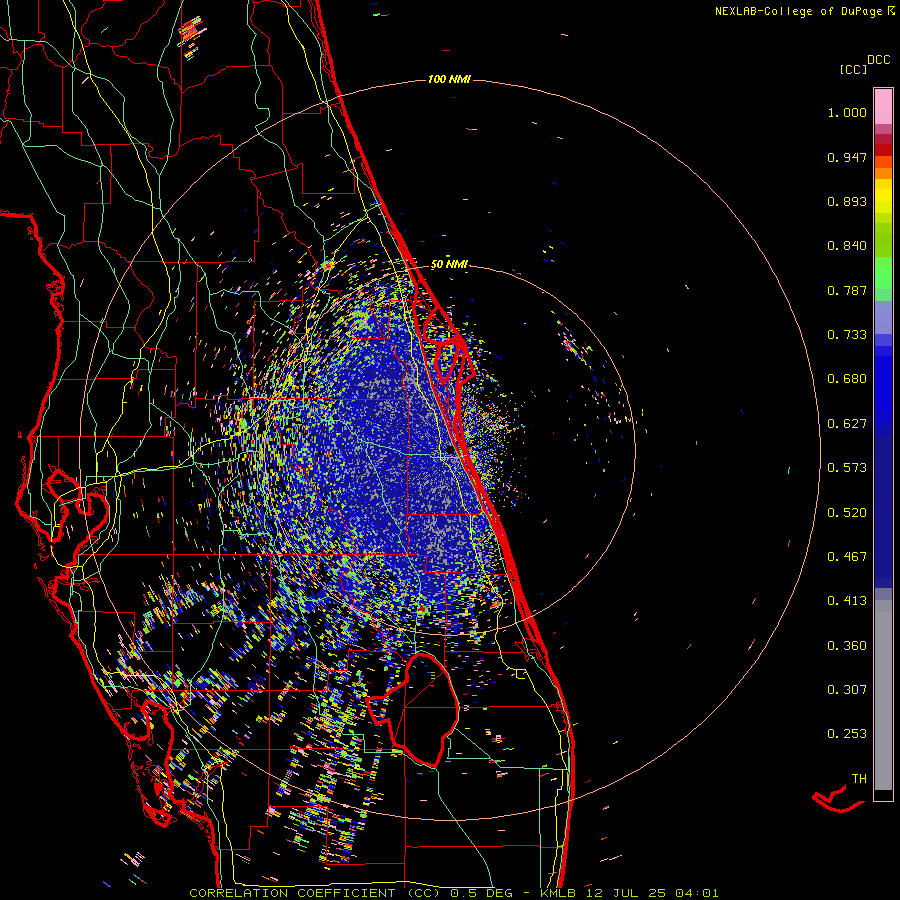Screen dimensions: 900x900
Task: Click the DCC product label
Action: tap(879, 60)
